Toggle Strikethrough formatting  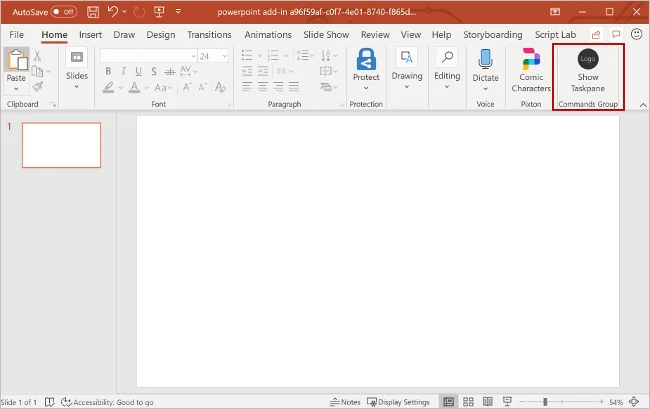point(170,72)
